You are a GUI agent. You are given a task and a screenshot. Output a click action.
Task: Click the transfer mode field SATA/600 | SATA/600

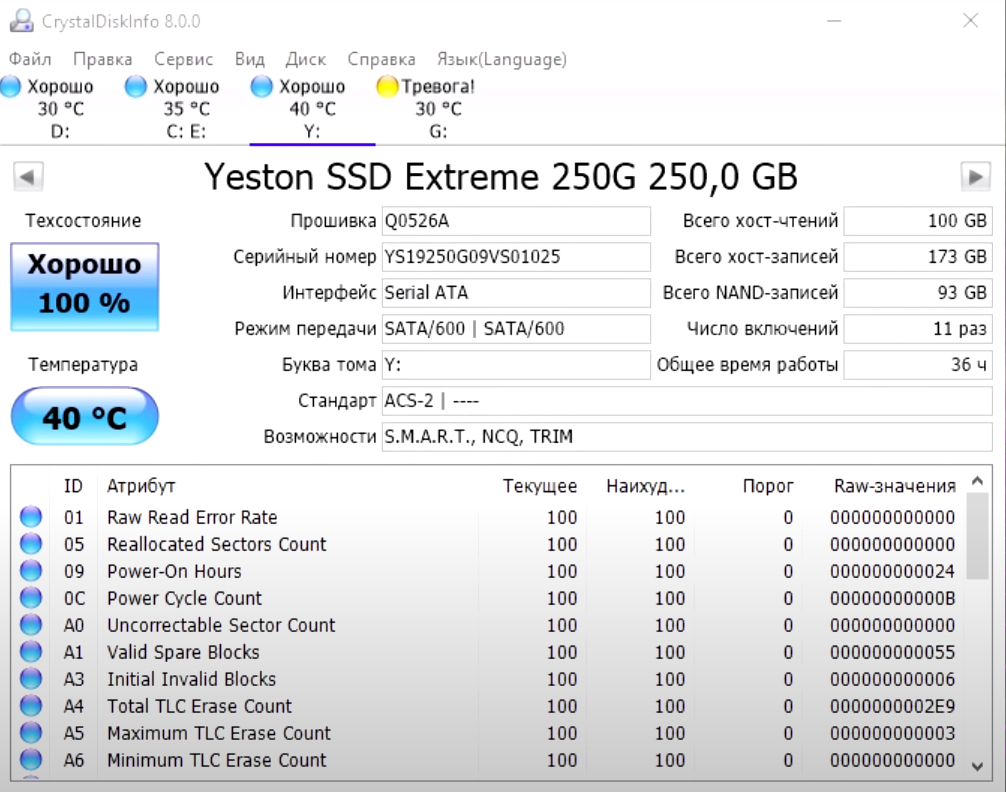(516, 329)
